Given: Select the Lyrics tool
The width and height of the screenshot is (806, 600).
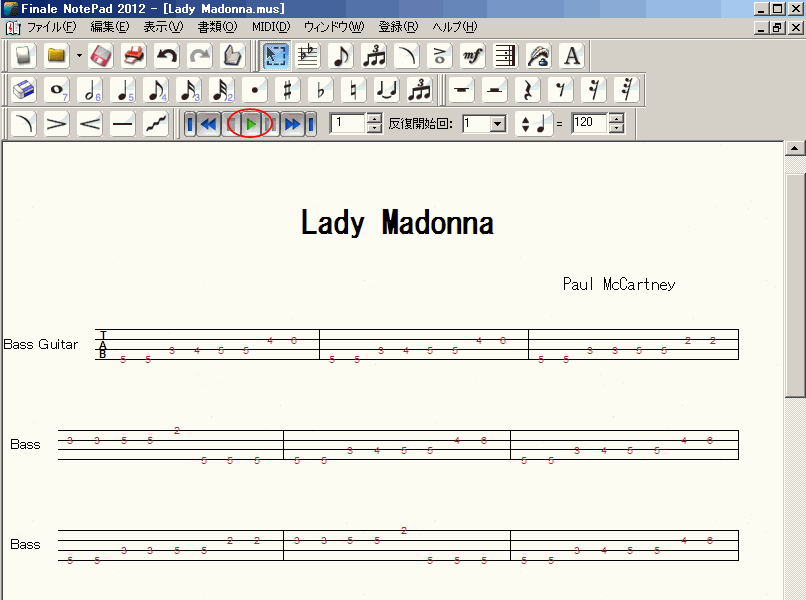Looking at the screenshot, I should pyautogui.click(x=538, y=56).
